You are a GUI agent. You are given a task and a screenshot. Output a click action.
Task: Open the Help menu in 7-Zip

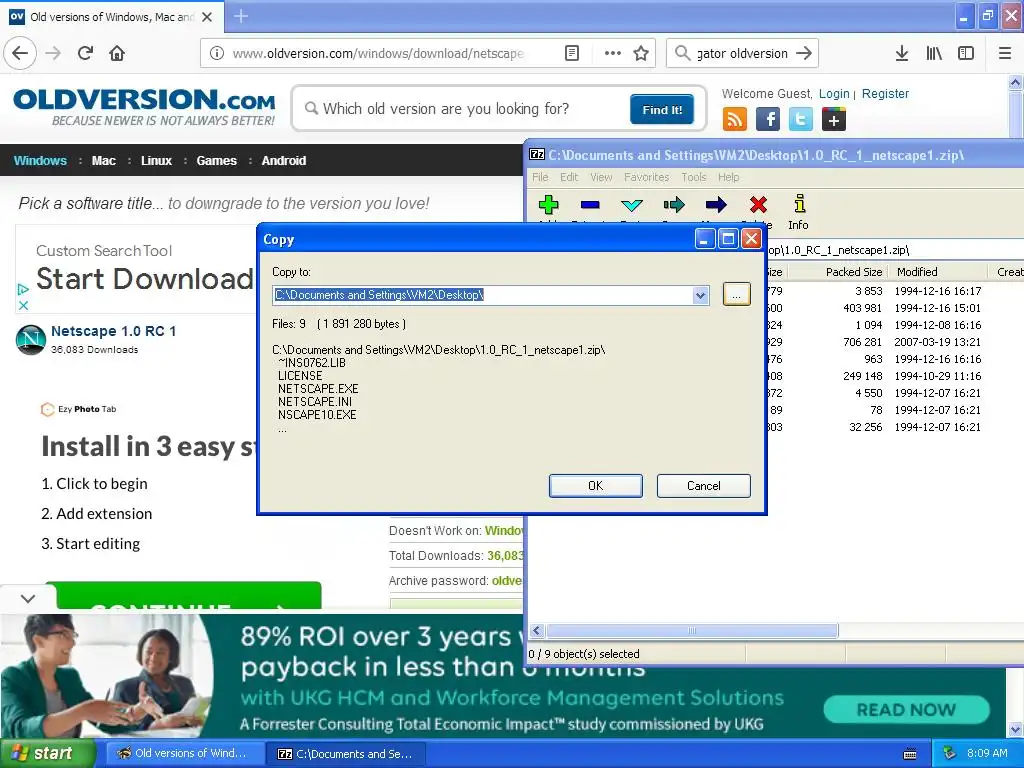pyautogui.click(x=728, y=177)
